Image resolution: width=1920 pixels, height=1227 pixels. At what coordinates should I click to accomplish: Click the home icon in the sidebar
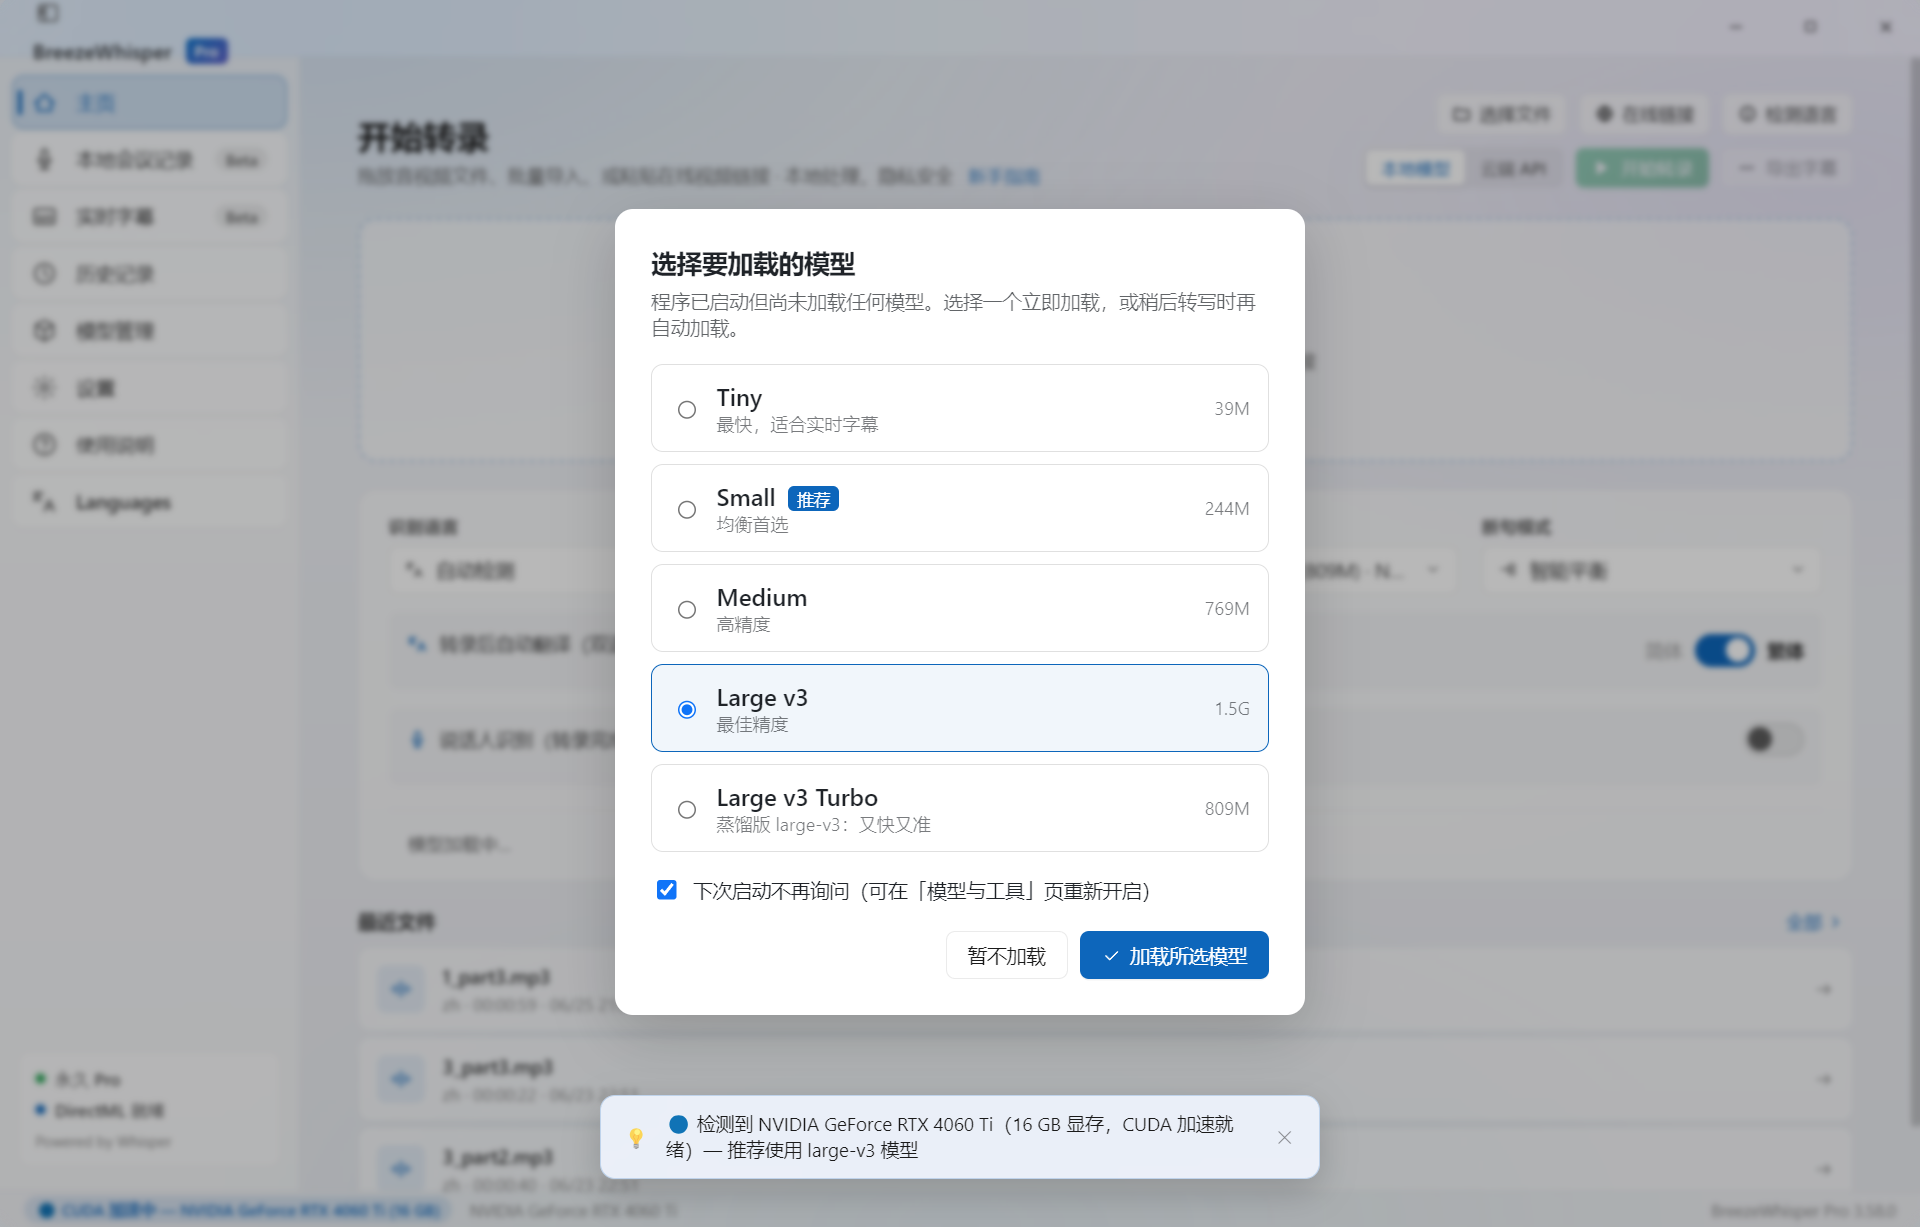click(x=44, y=103)
